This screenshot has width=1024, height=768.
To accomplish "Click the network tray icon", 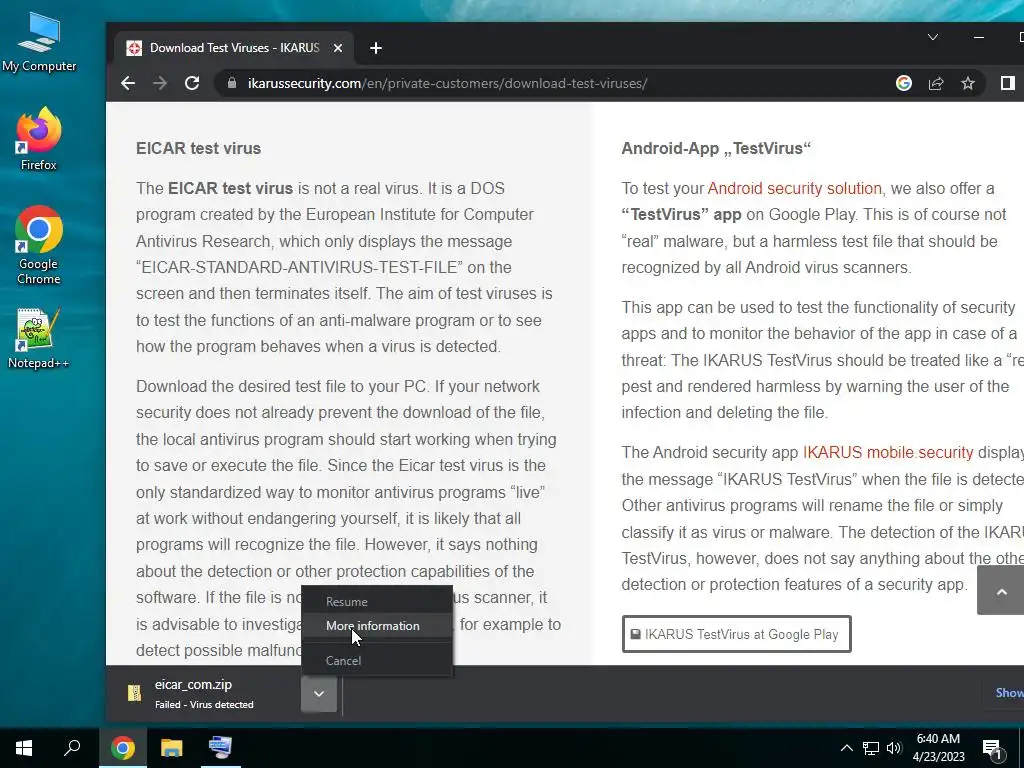I will point(871,748).
